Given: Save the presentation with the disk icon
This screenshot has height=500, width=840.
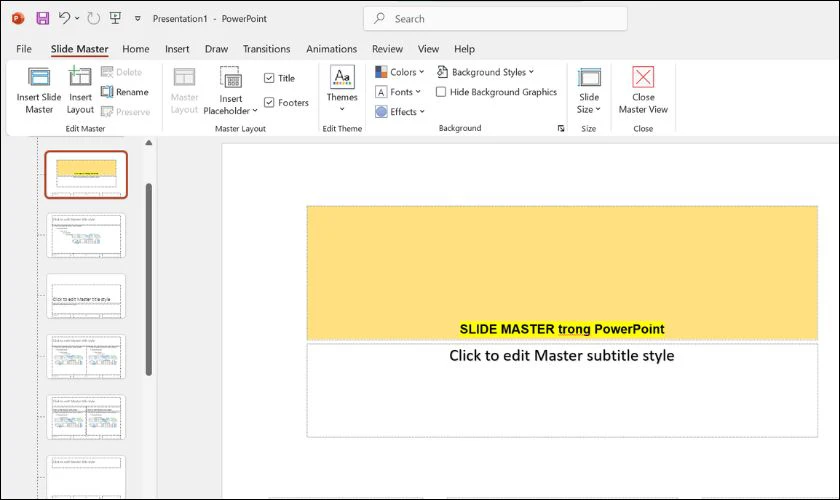Looking at the screenshot, I should [x=42, y=19].
